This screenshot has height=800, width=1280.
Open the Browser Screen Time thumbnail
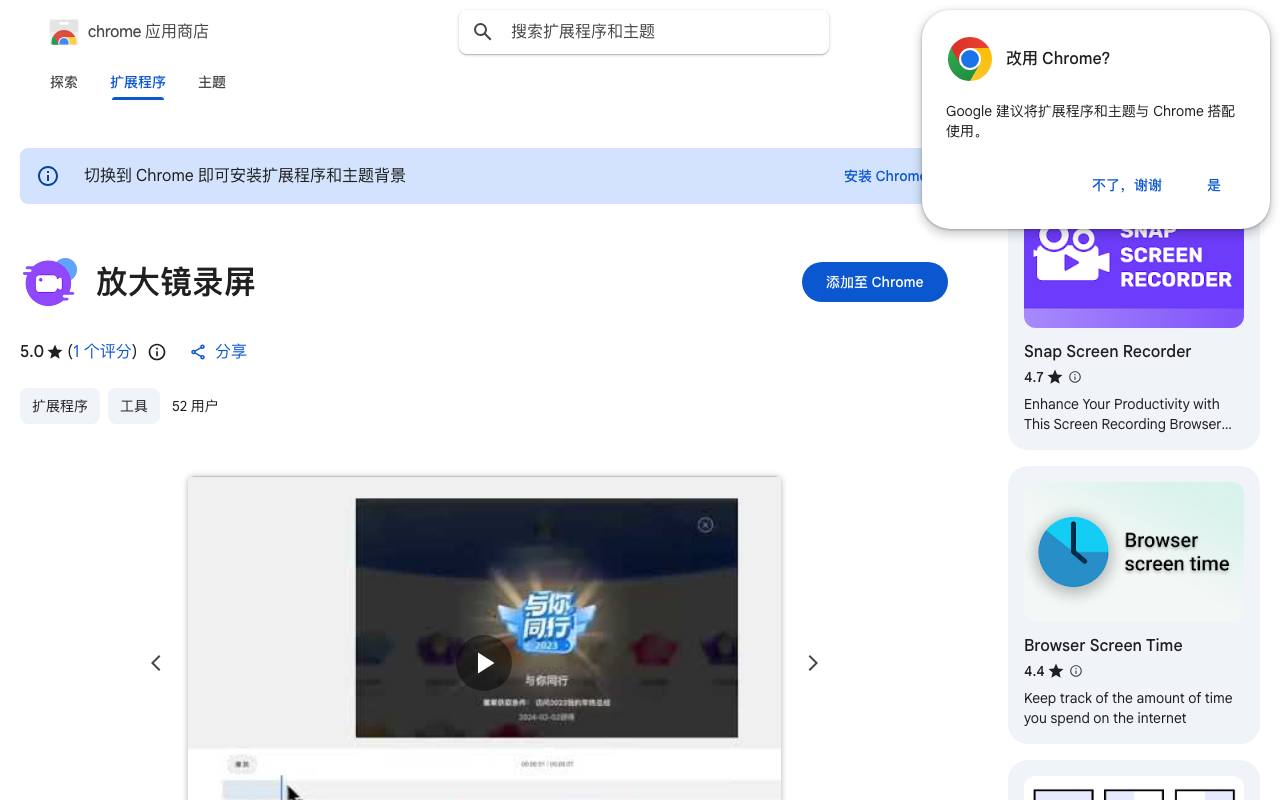(x=1134, y=552)
